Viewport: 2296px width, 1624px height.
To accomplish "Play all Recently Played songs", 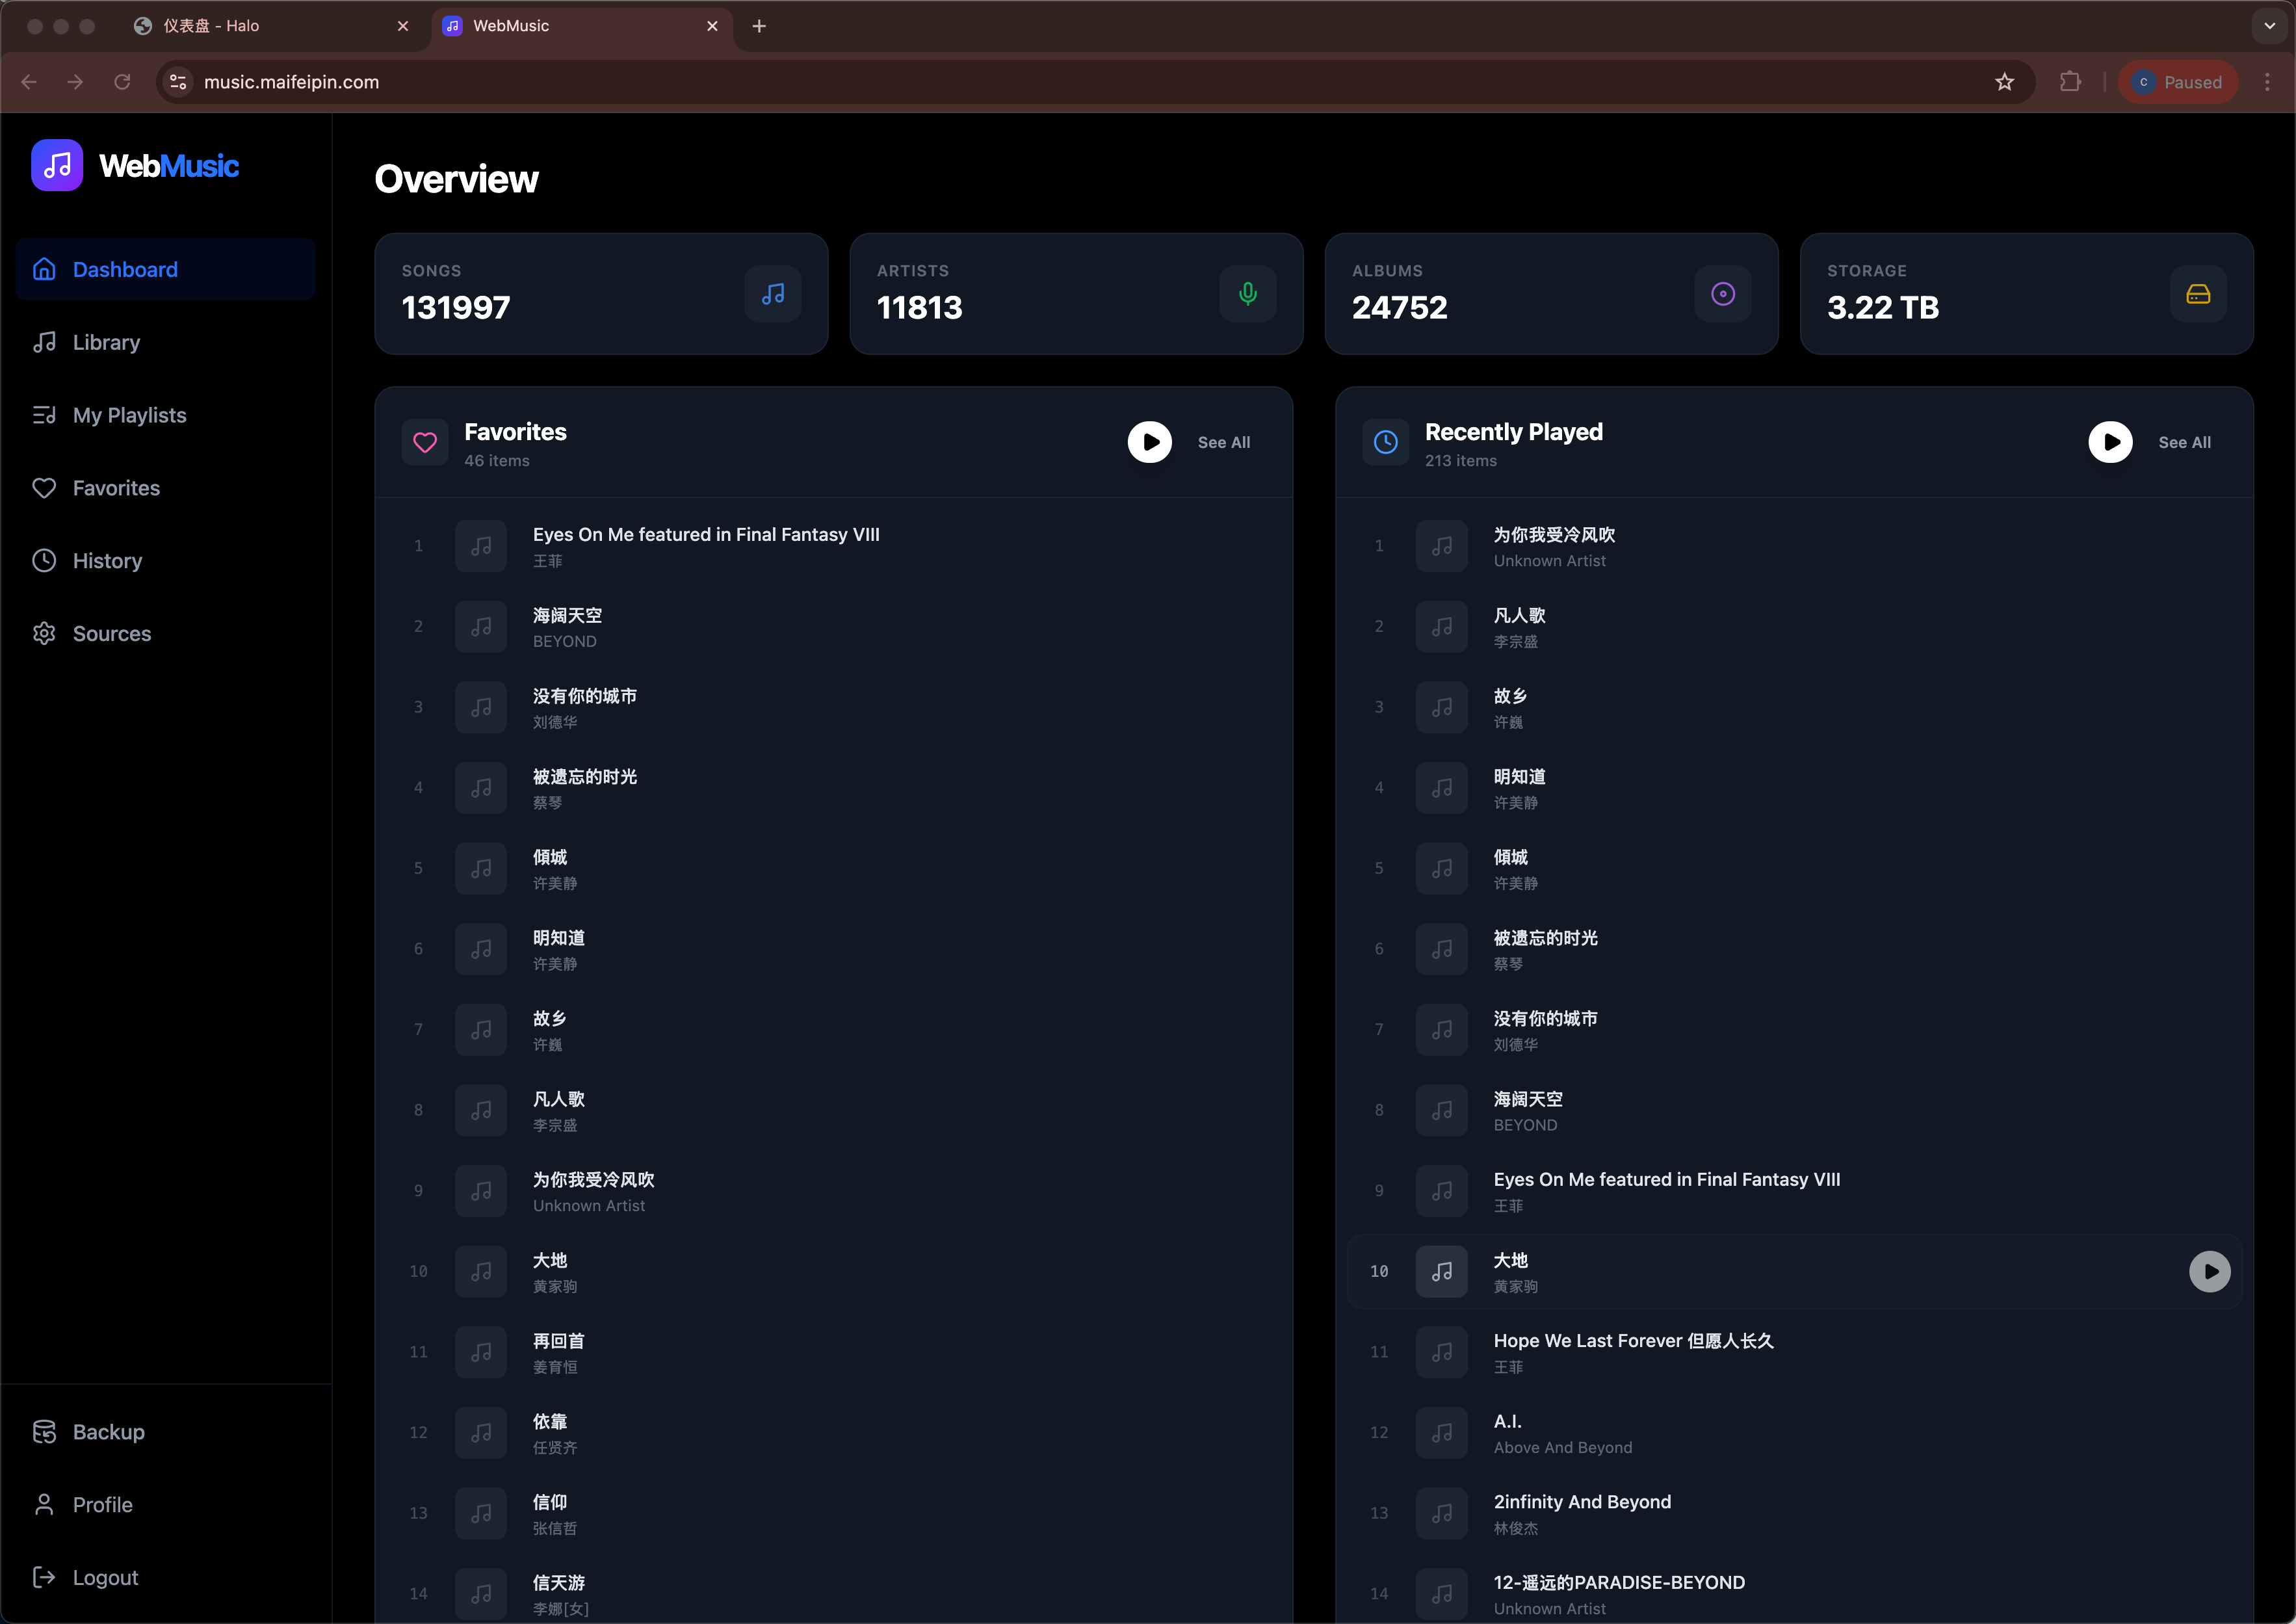I will point(2109,442).
